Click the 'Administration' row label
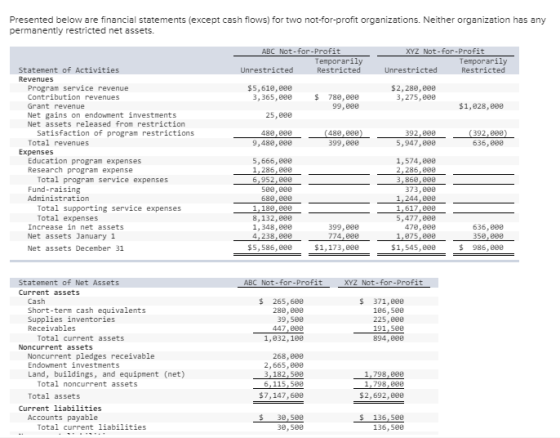560x438 pixels. (x=58, y=198)
